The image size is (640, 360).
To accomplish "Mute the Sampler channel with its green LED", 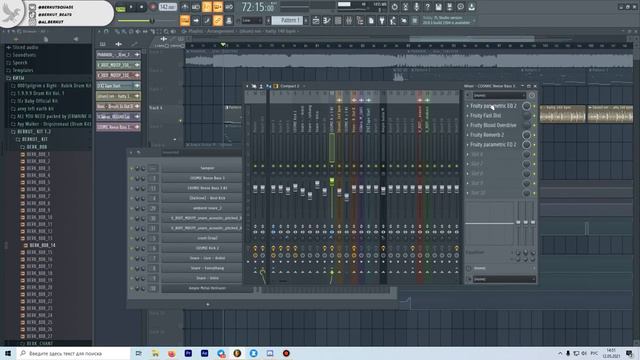I will (131, 168).
